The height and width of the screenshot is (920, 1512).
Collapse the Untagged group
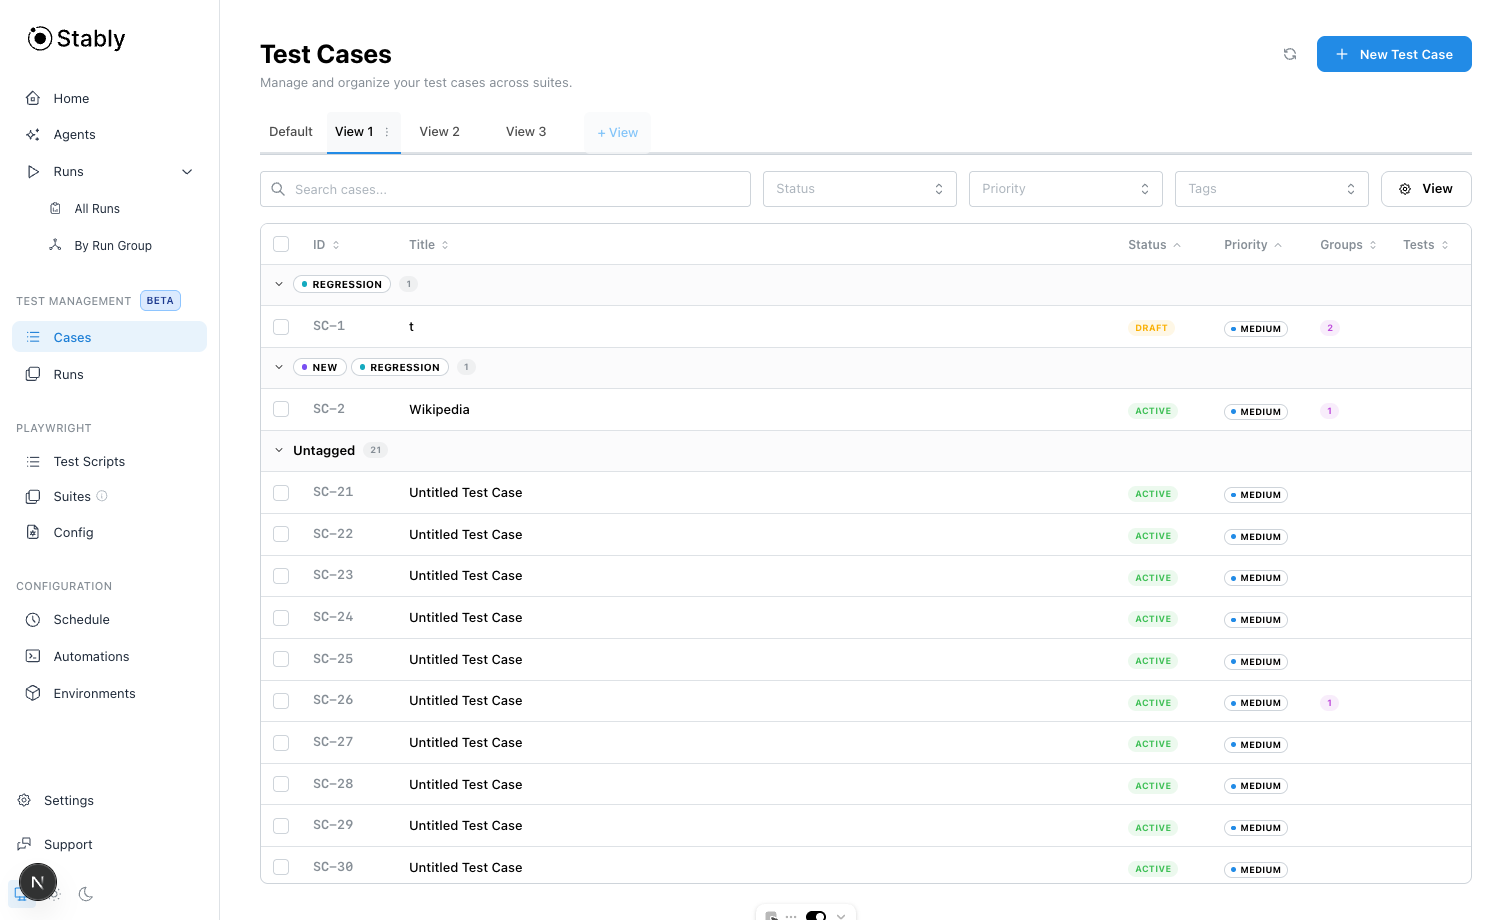pyautogui.click(x=279, y=450)
